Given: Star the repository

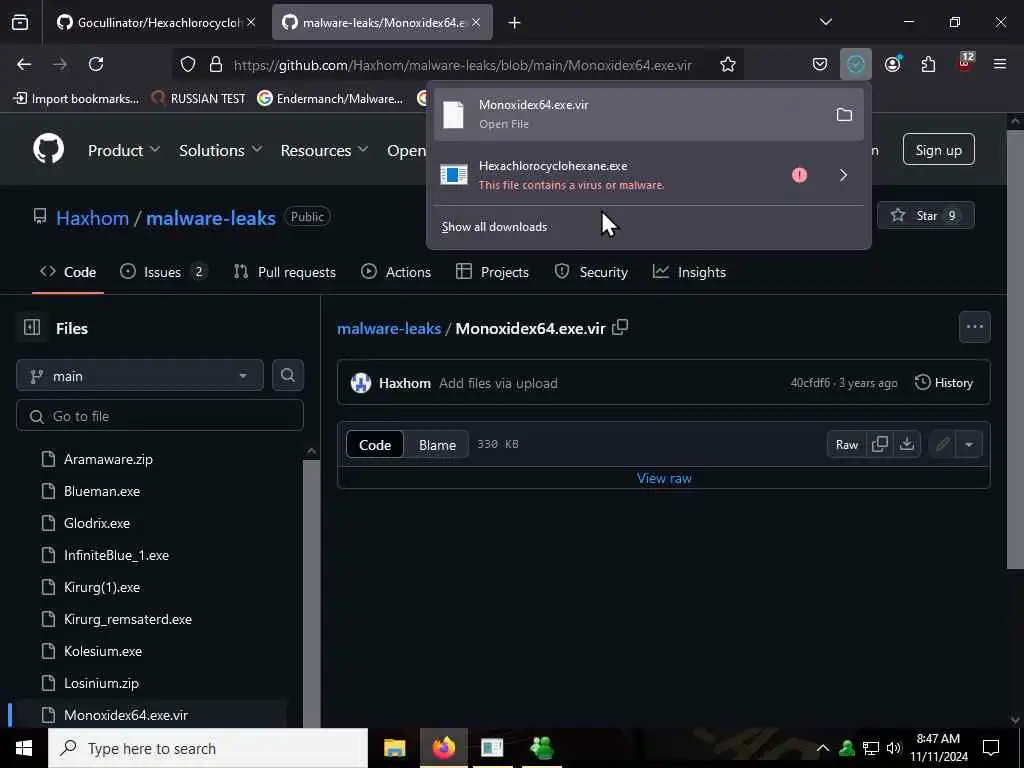Looking at the screenshot, I should coord(925,216).
